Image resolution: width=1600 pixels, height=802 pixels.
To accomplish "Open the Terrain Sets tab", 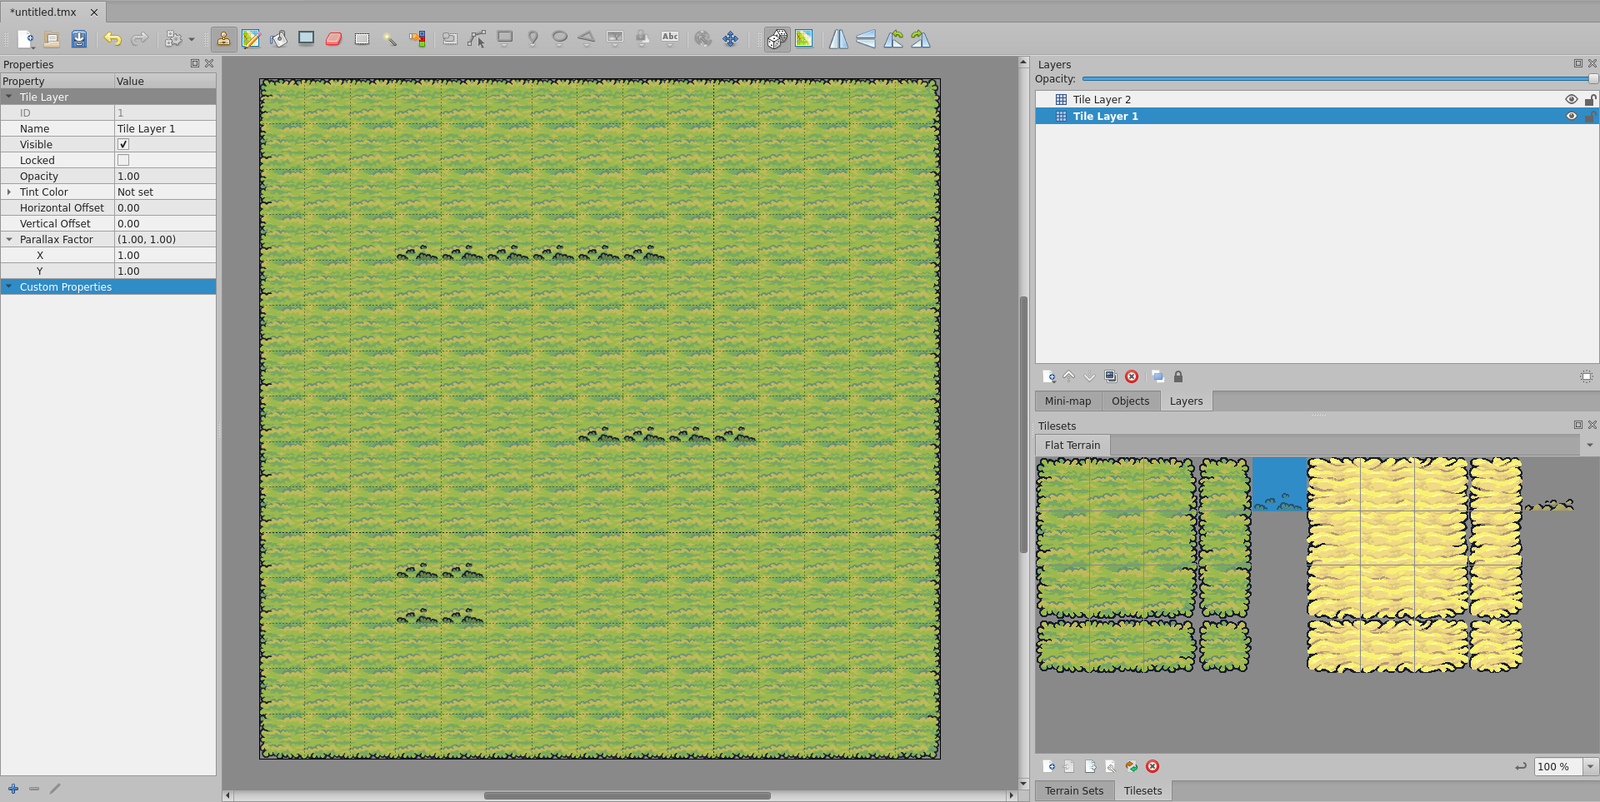I will [1074, 791].
